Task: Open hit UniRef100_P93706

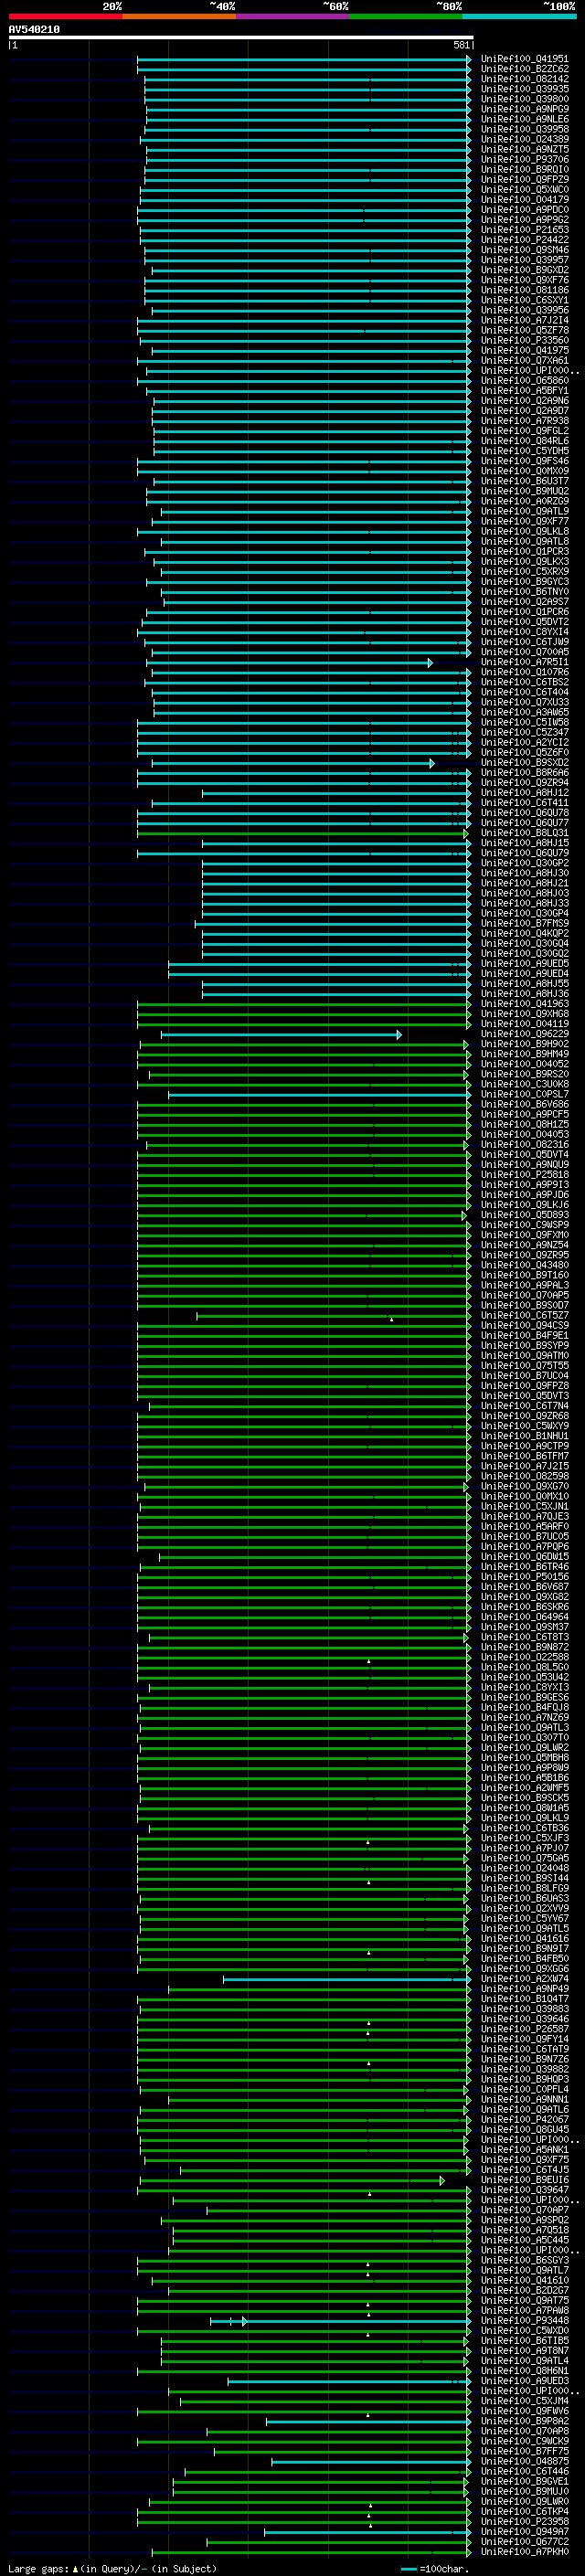Action: [524, 159]
